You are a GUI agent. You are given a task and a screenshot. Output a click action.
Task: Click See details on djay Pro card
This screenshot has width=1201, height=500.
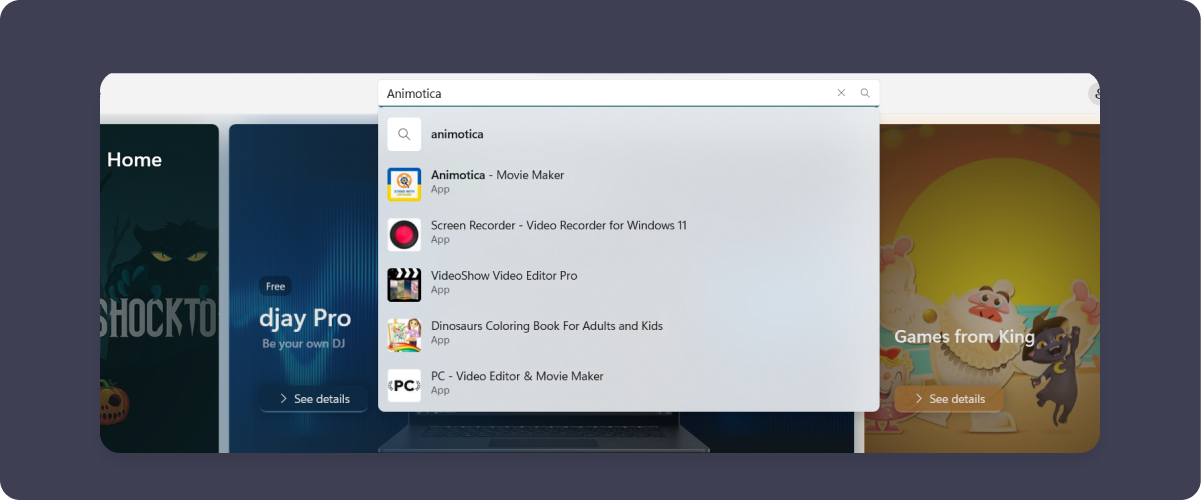(x=314, y=399)
